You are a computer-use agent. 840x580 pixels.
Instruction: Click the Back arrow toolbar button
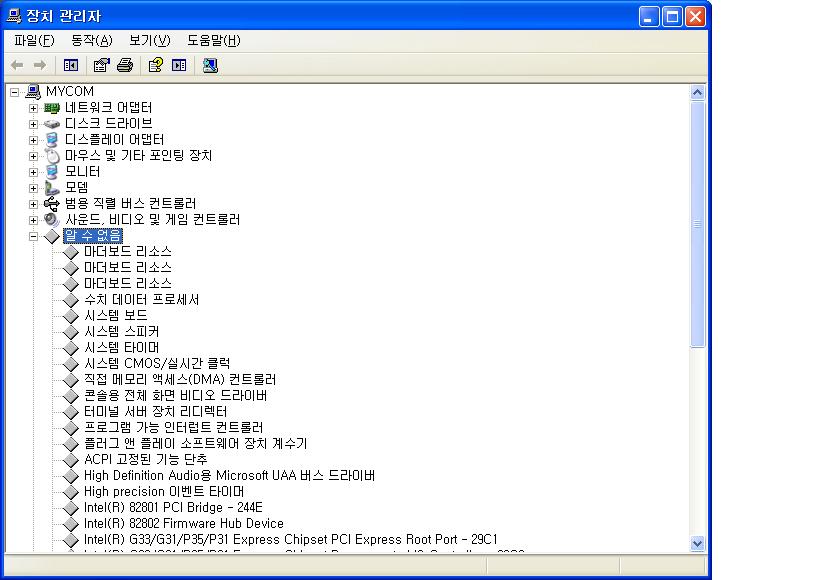coord(17,65)
